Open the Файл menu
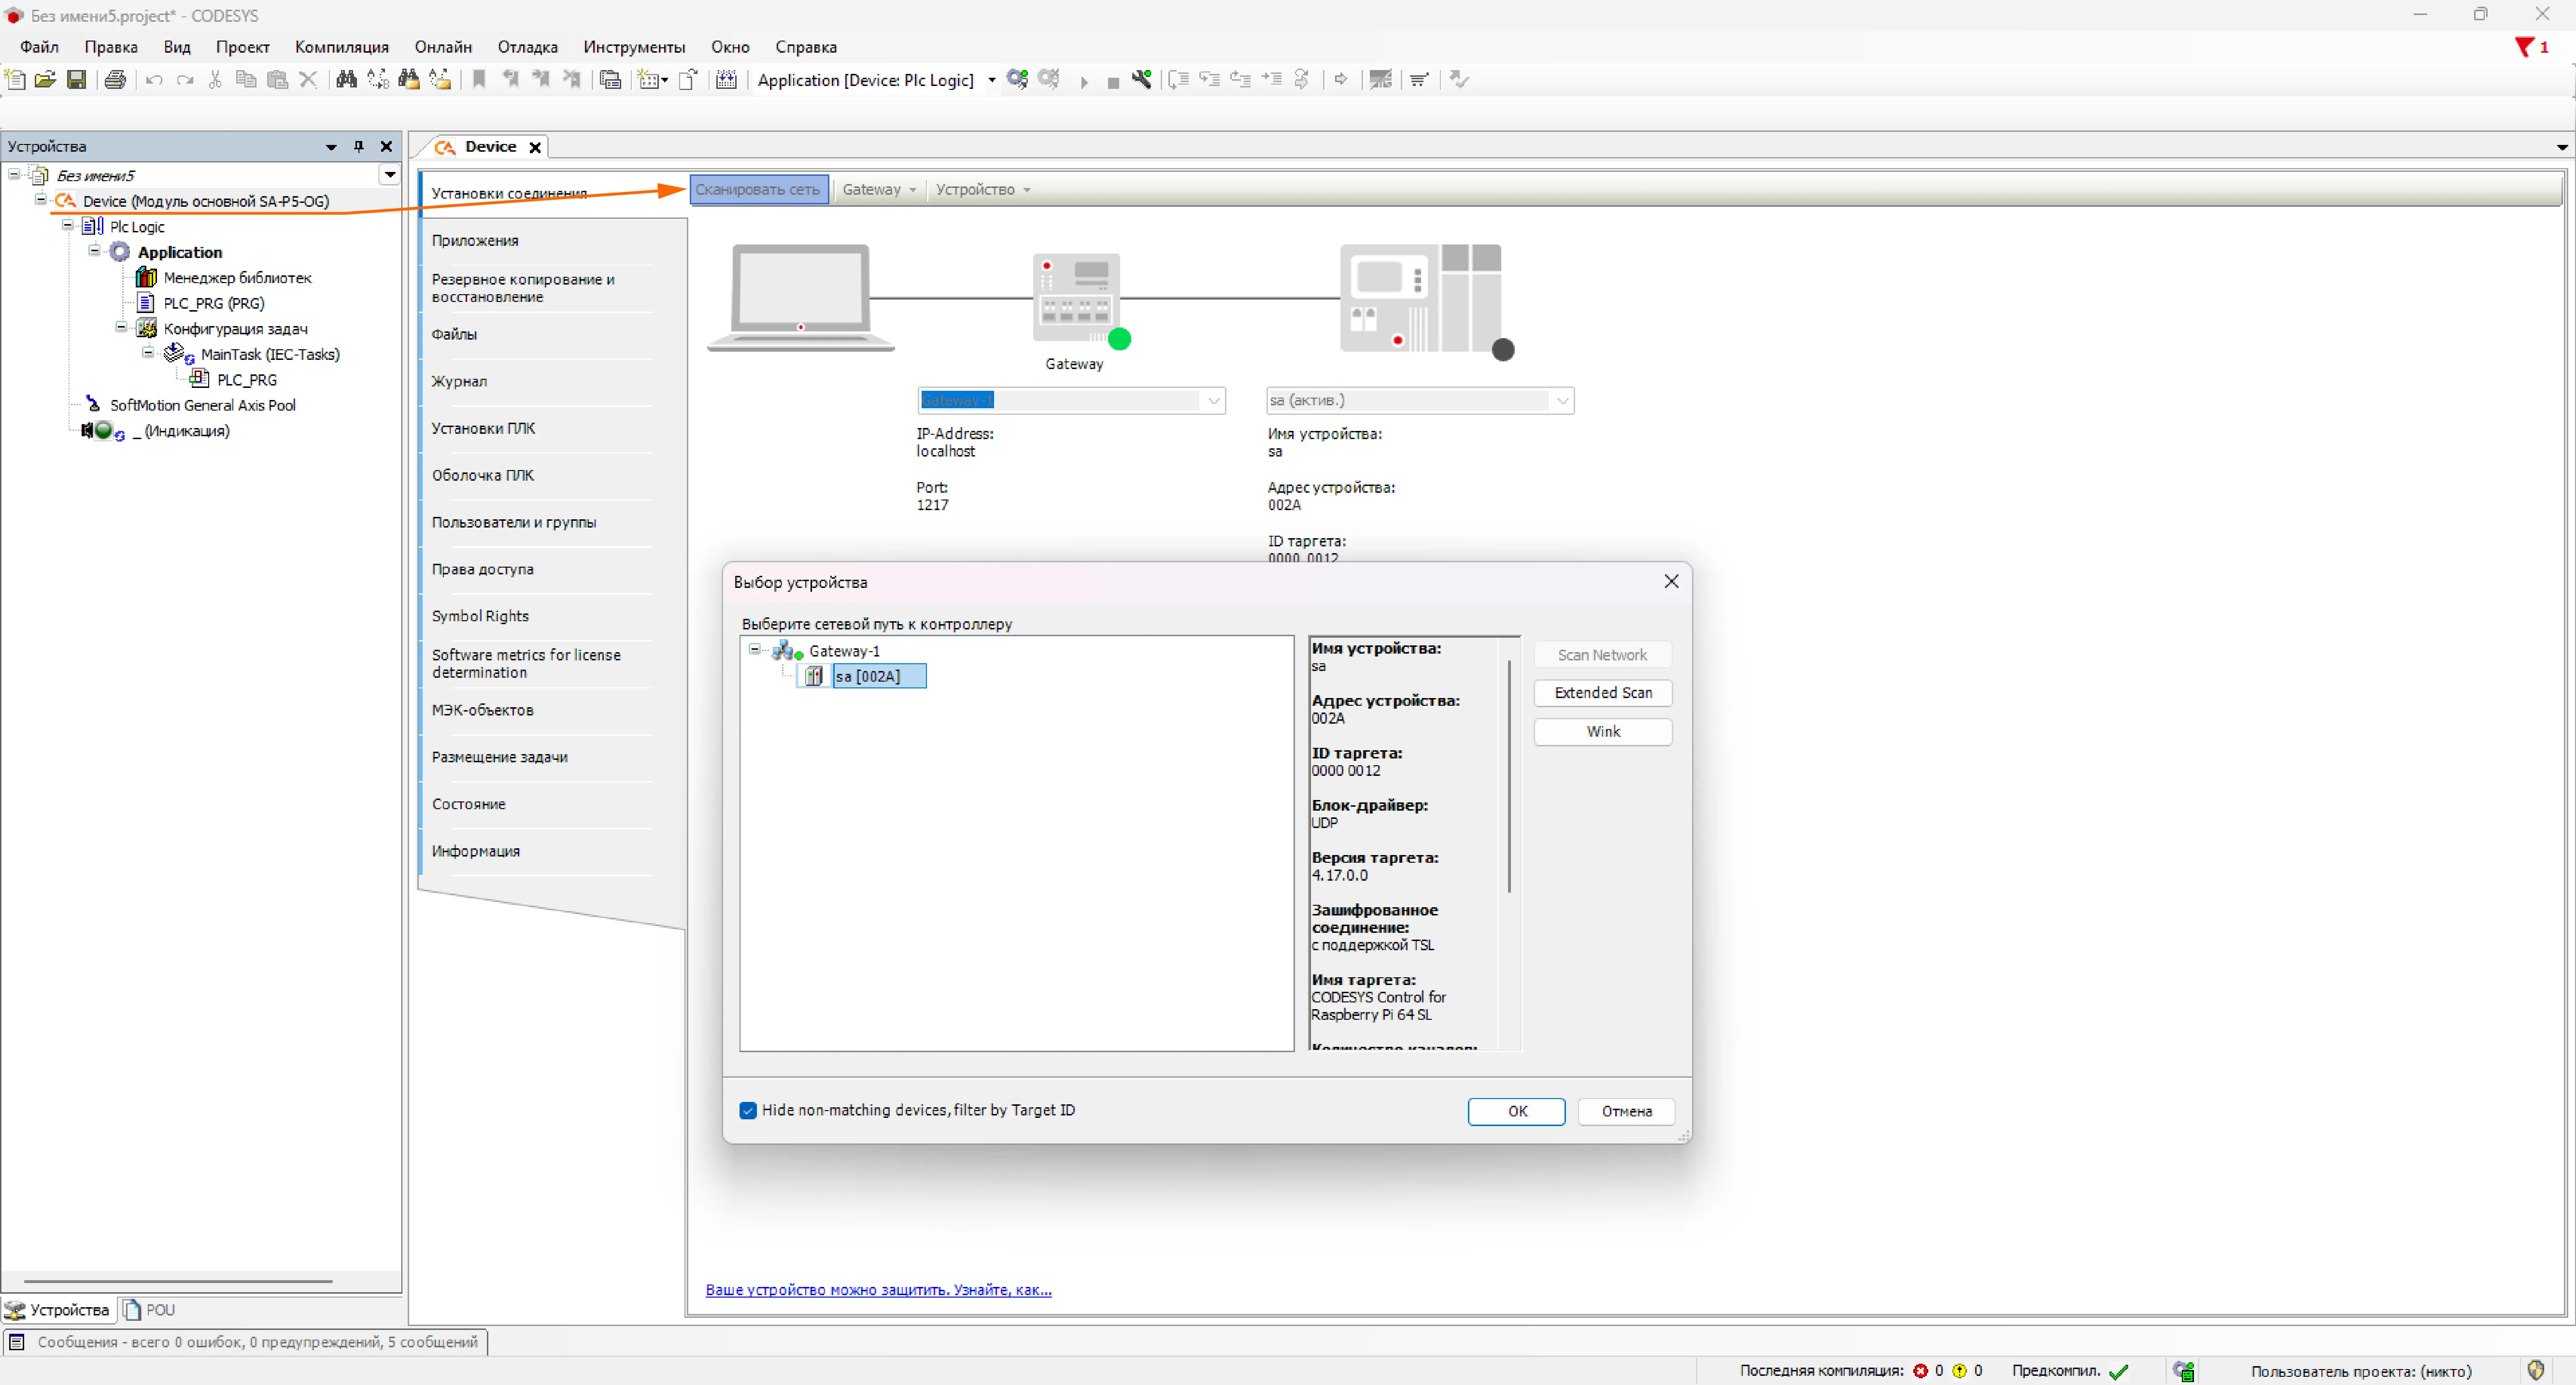 click(39, 47)
